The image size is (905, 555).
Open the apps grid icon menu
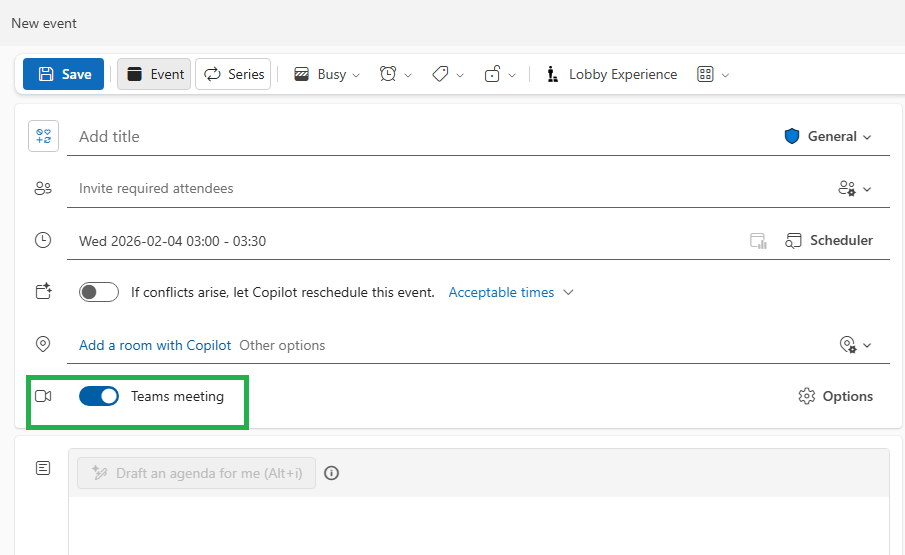(x=705, y=74)
